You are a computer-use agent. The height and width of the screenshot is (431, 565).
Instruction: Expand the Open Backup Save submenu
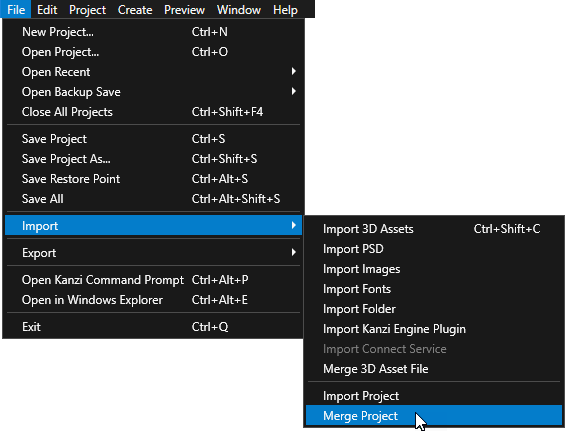[154, 92]
